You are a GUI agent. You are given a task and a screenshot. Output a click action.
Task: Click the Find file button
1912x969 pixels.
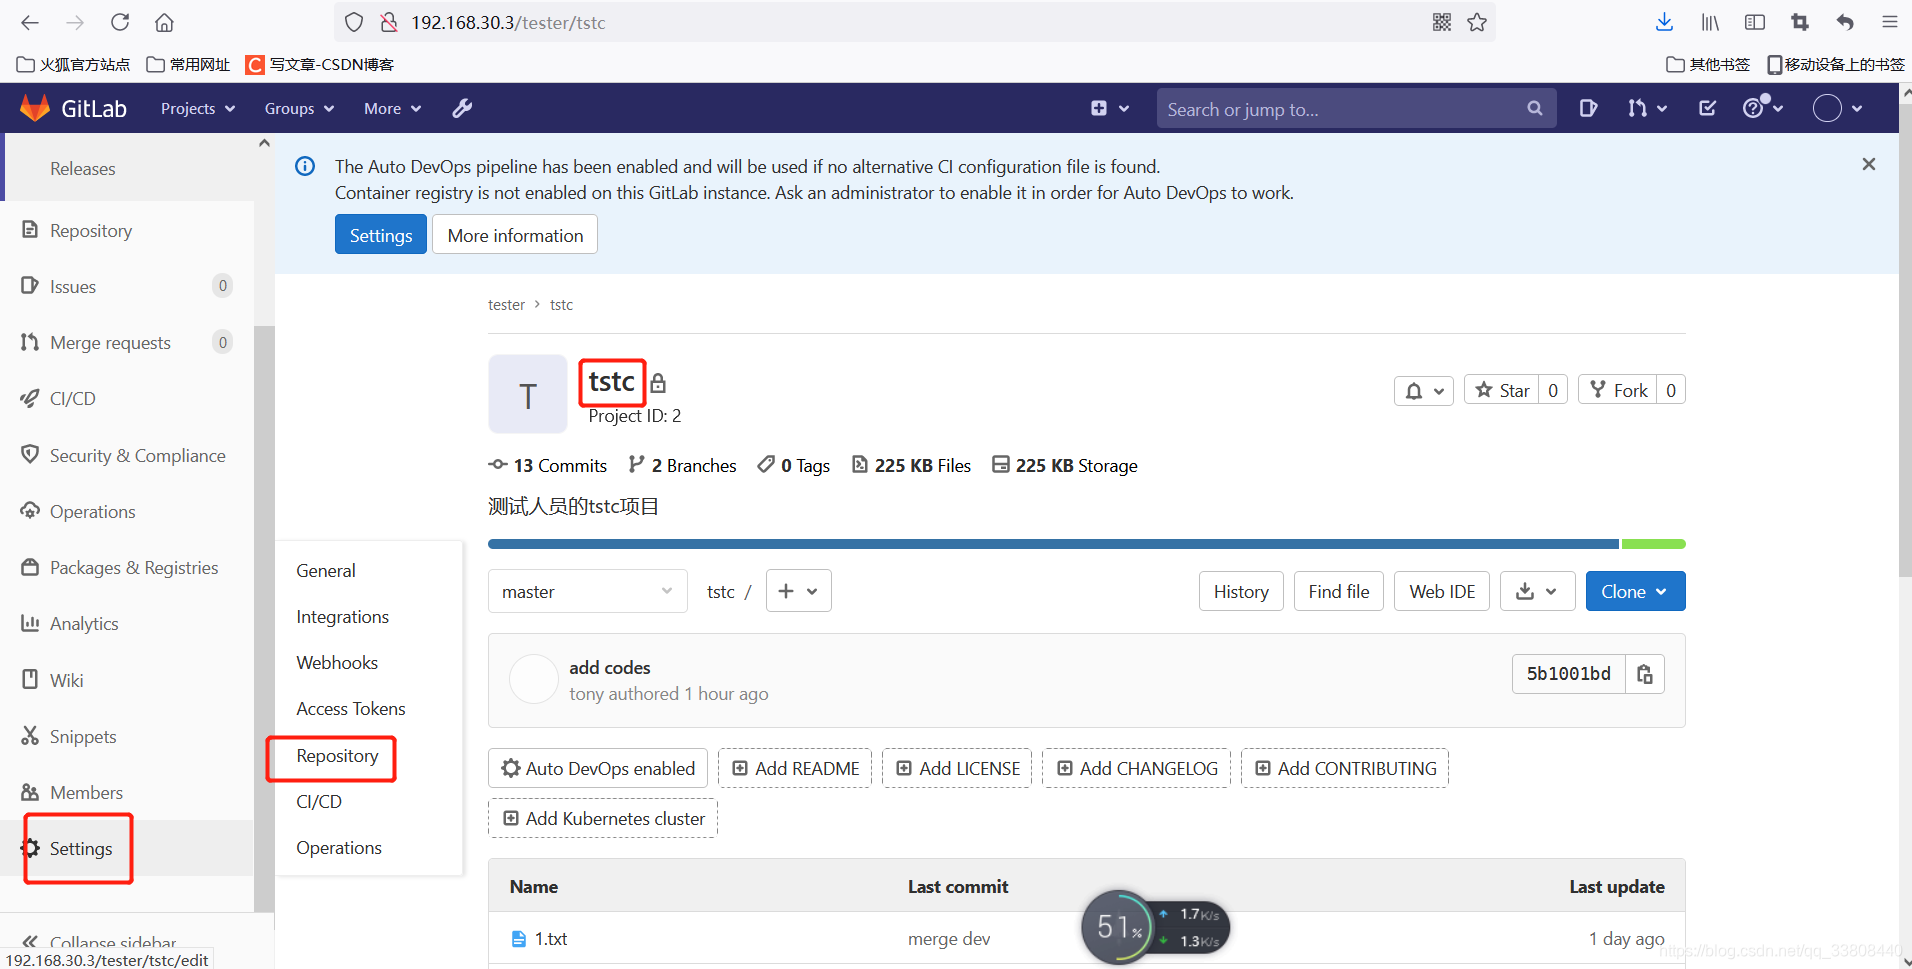point(1339,591)
